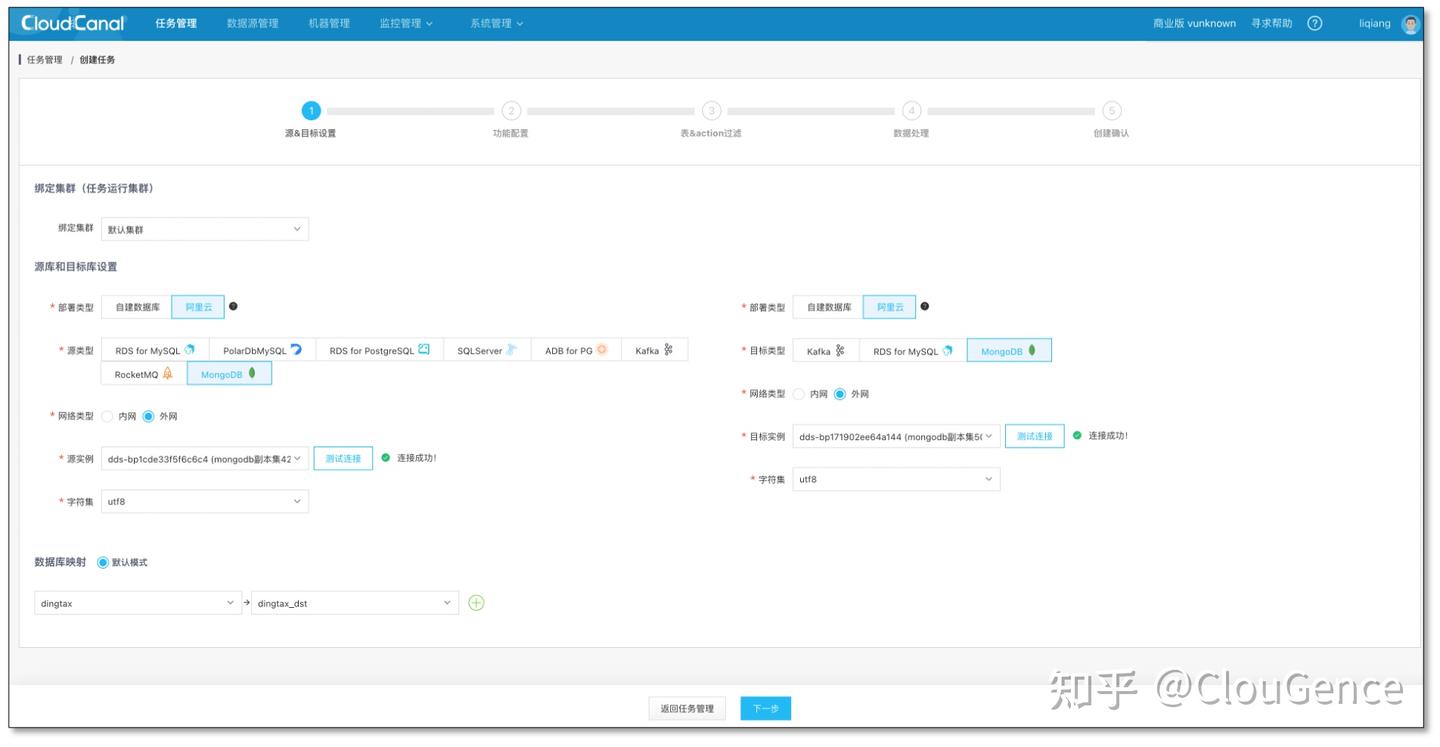Open the 默认集群 cluster dropdown
1440x747 pixels.
205,229
